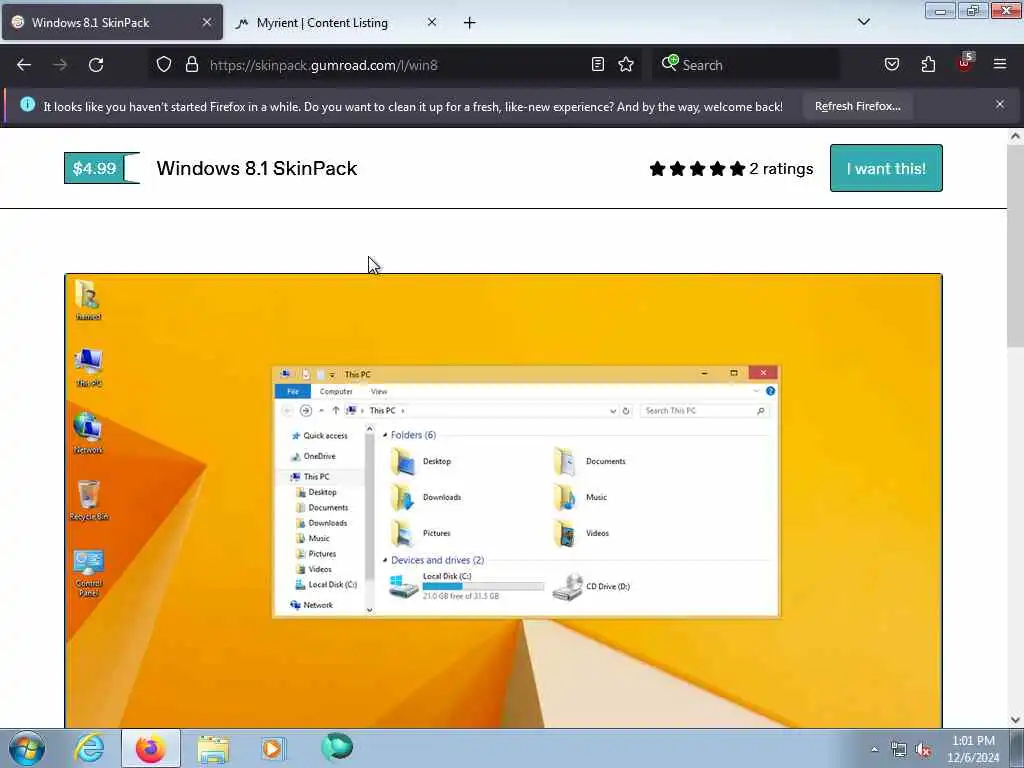Open Save to Pocket icon

pyautogui.click(x=892, y=65)
